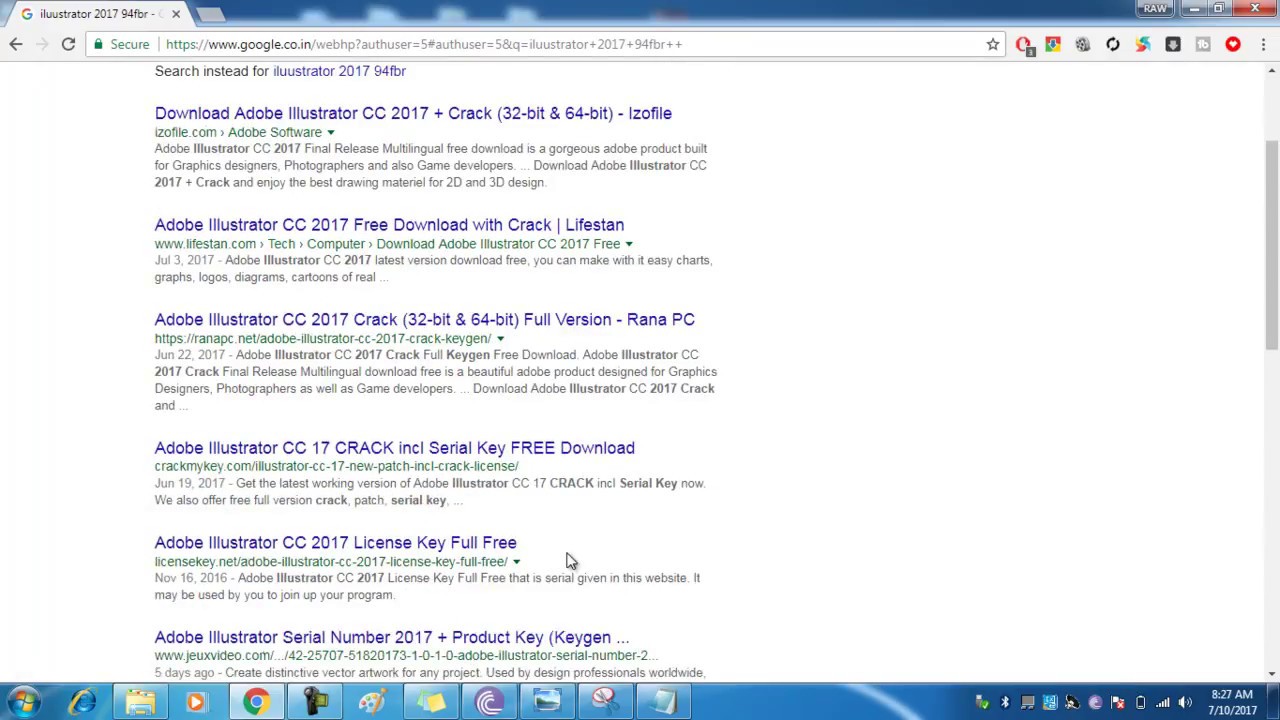Open the taskbar clock showing 8:27 AM

[x=1232, y=702]
